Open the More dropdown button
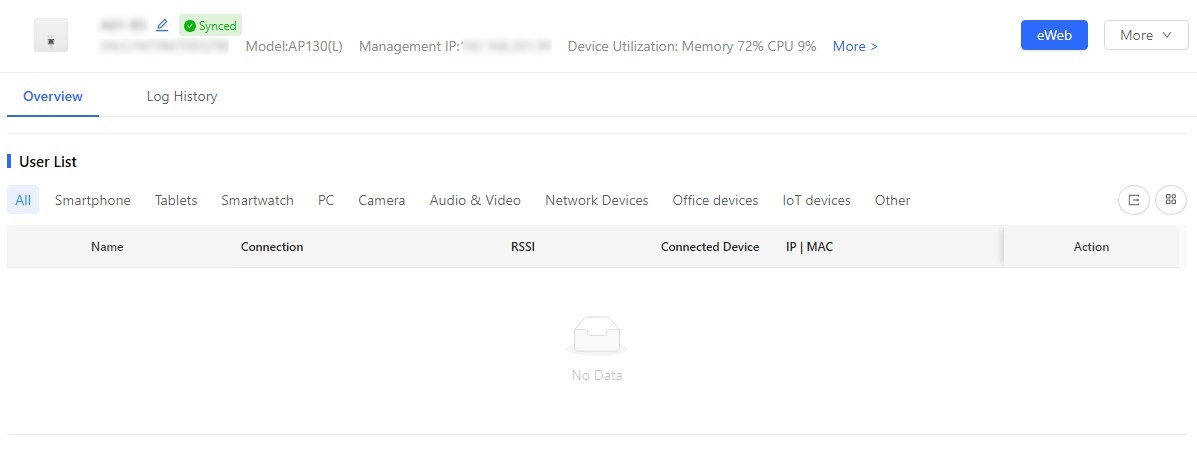Viewport: 1197px width, 450px height. click(x=1146, y=35)
